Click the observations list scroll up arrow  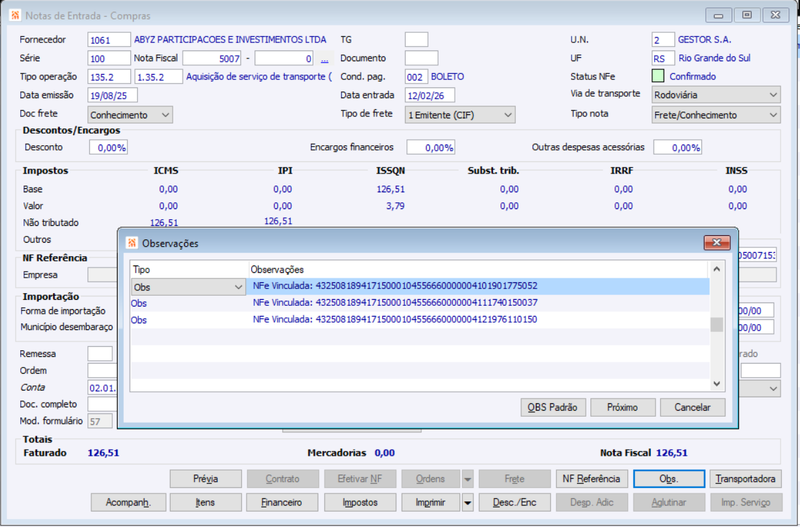(716, 269)
